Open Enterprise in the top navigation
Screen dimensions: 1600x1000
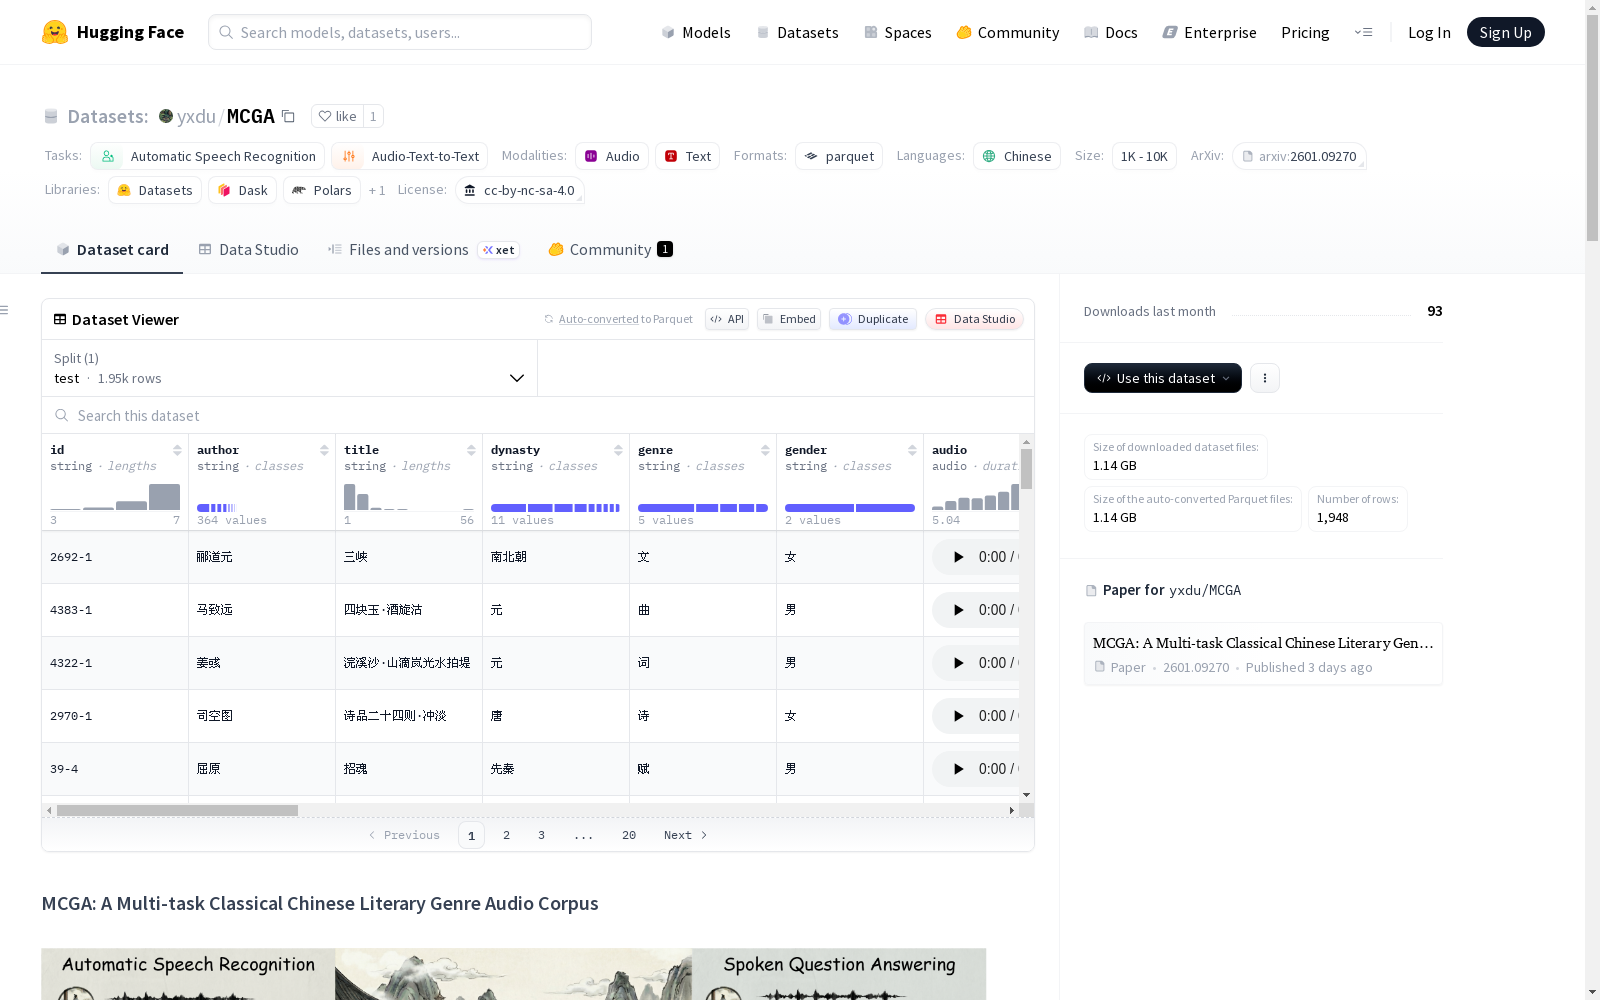point(1210,32)
